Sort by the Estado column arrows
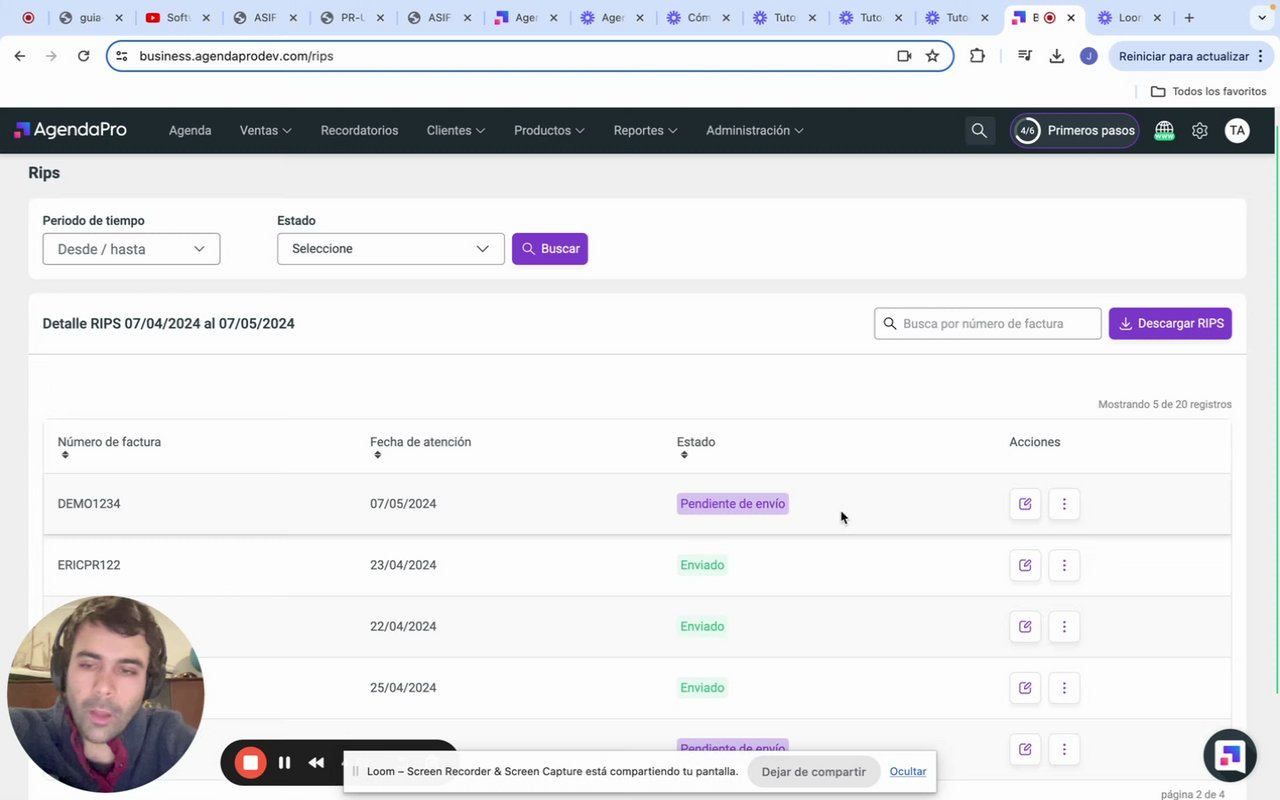 (x=684, y=455)
